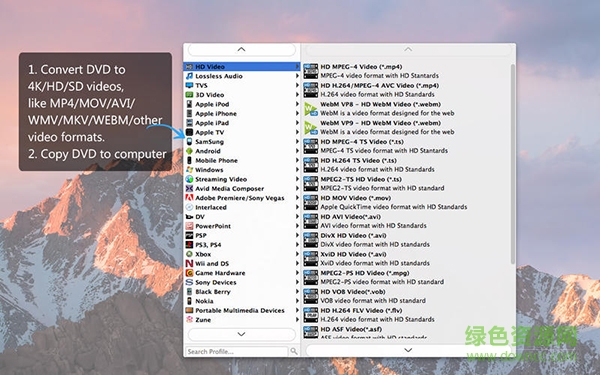Image resolution: width=600 pixels, height=375 pixels.
Task: Click the Search Profile input field
Action: click(236, 351)
